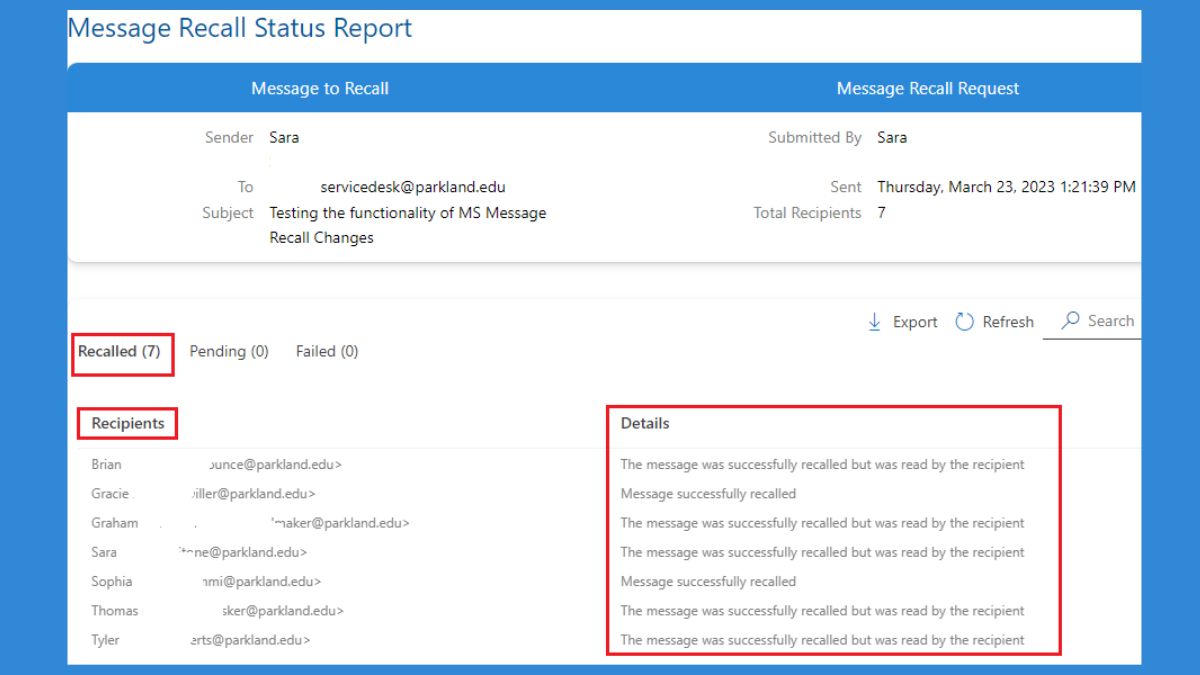The height and width of the screenshot is (675, 1200).
Task: Switch to the Pending (0) tab
Action: [x=228, y=351]
